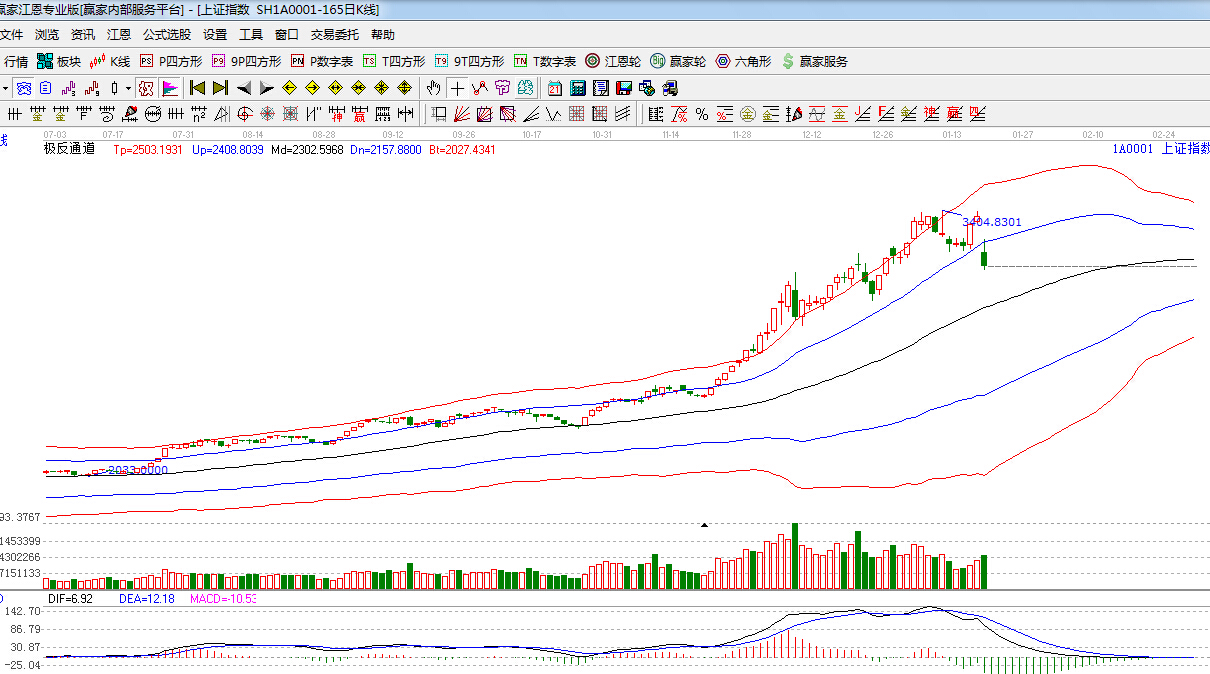This screenshot has height=674, width=1210.
Task: Click the calendar date icon
Action: click(x=554, y=88)
